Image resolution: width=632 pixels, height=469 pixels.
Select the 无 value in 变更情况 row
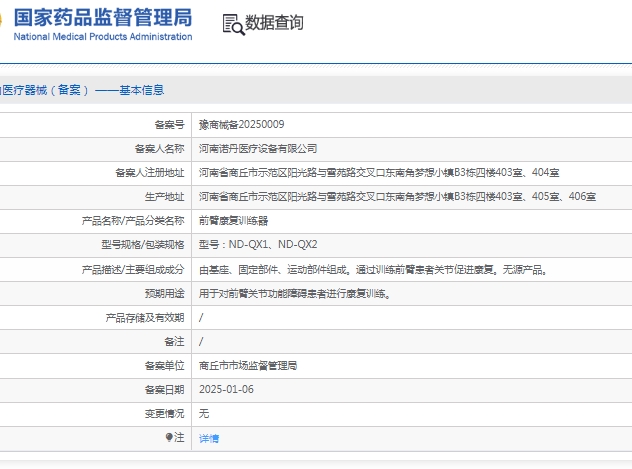pyautogui.click(x=204, y=414)
